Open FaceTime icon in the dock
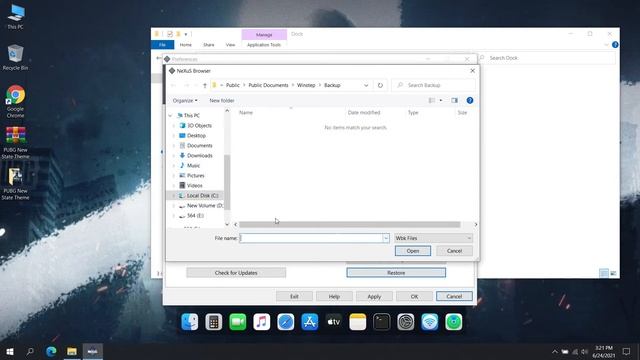640x360 pixels. coord(238,322)
